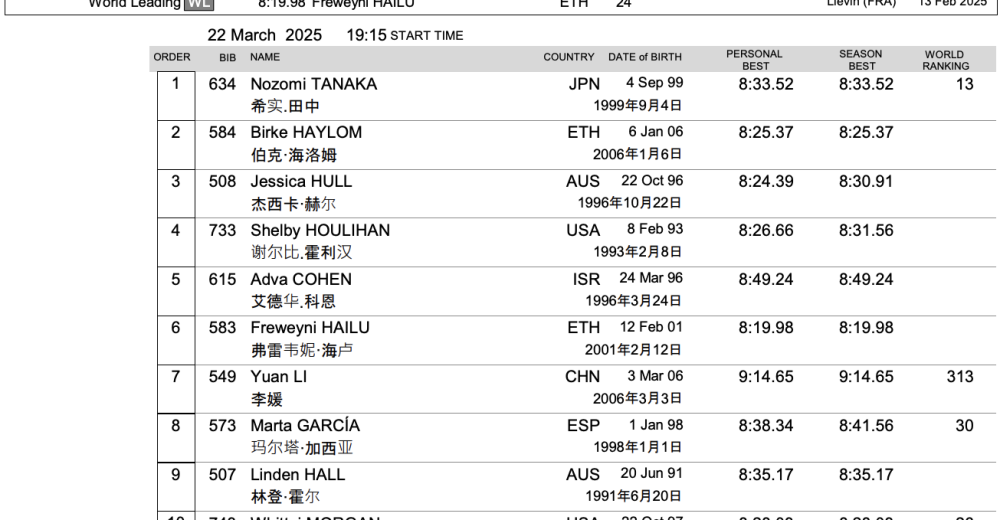Click the DATE of BIRTH column header
Image resolution: width=1000 pixels, height=520 pixels.
(x=646, y=57)
